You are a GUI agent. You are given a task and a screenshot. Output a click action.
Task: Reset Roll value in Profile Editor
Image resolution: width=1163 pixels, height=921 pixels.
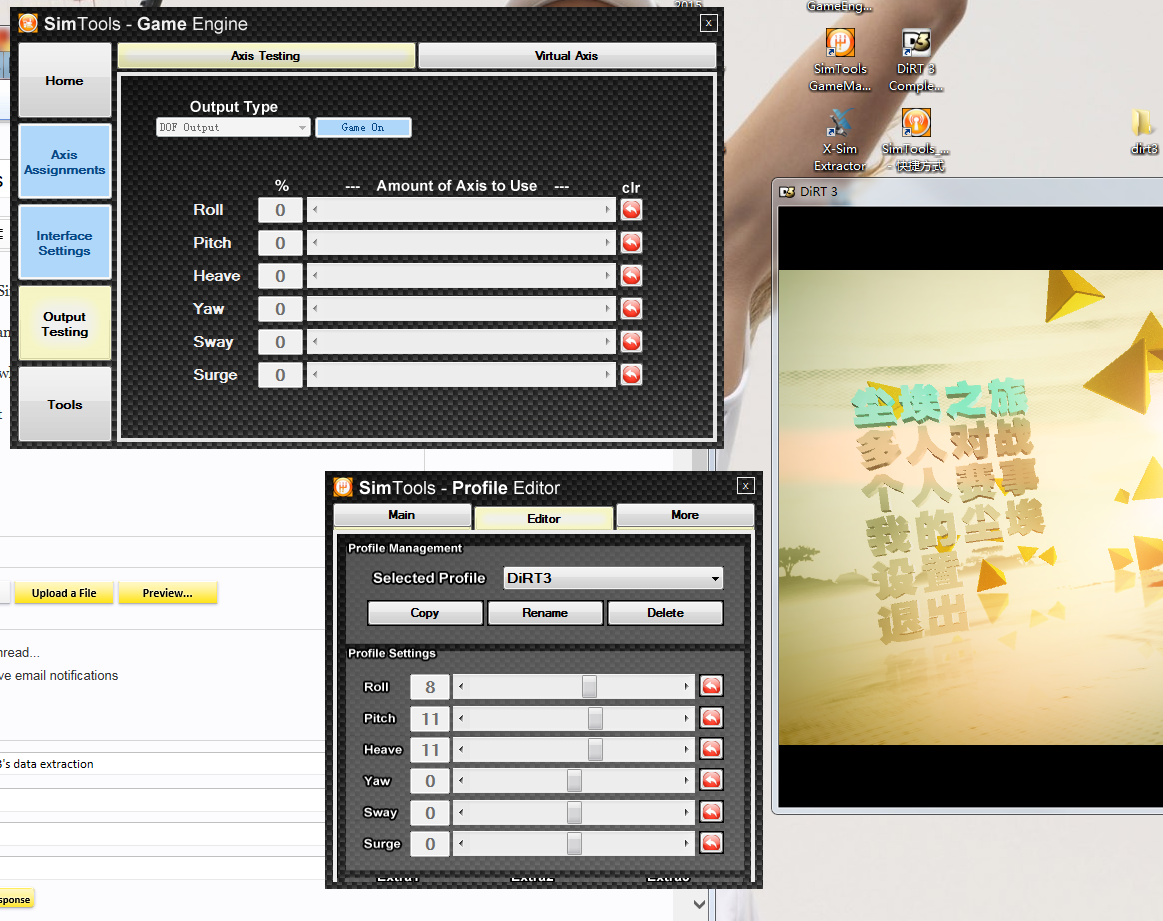[x=711, y=686]
